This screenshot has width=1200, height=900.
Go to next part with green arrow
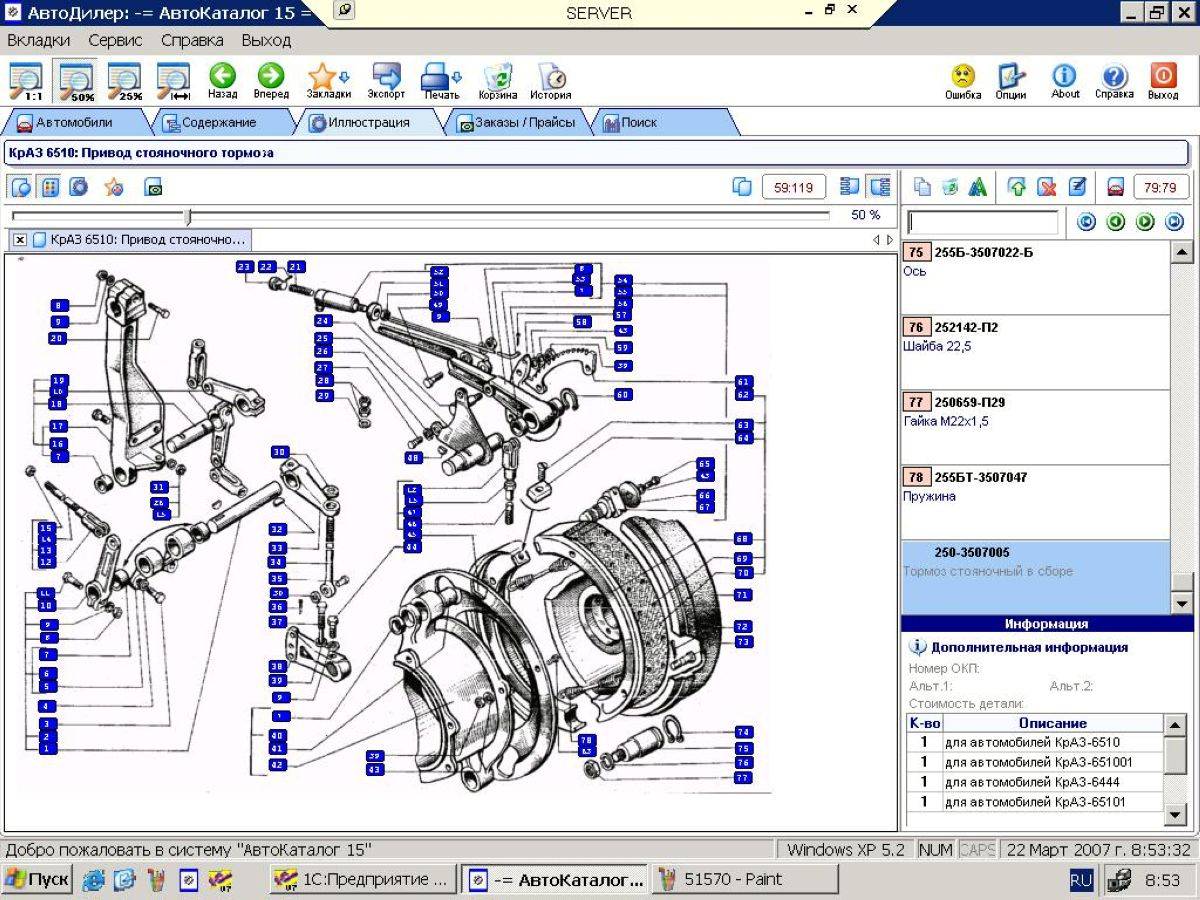click(1145, 222)
